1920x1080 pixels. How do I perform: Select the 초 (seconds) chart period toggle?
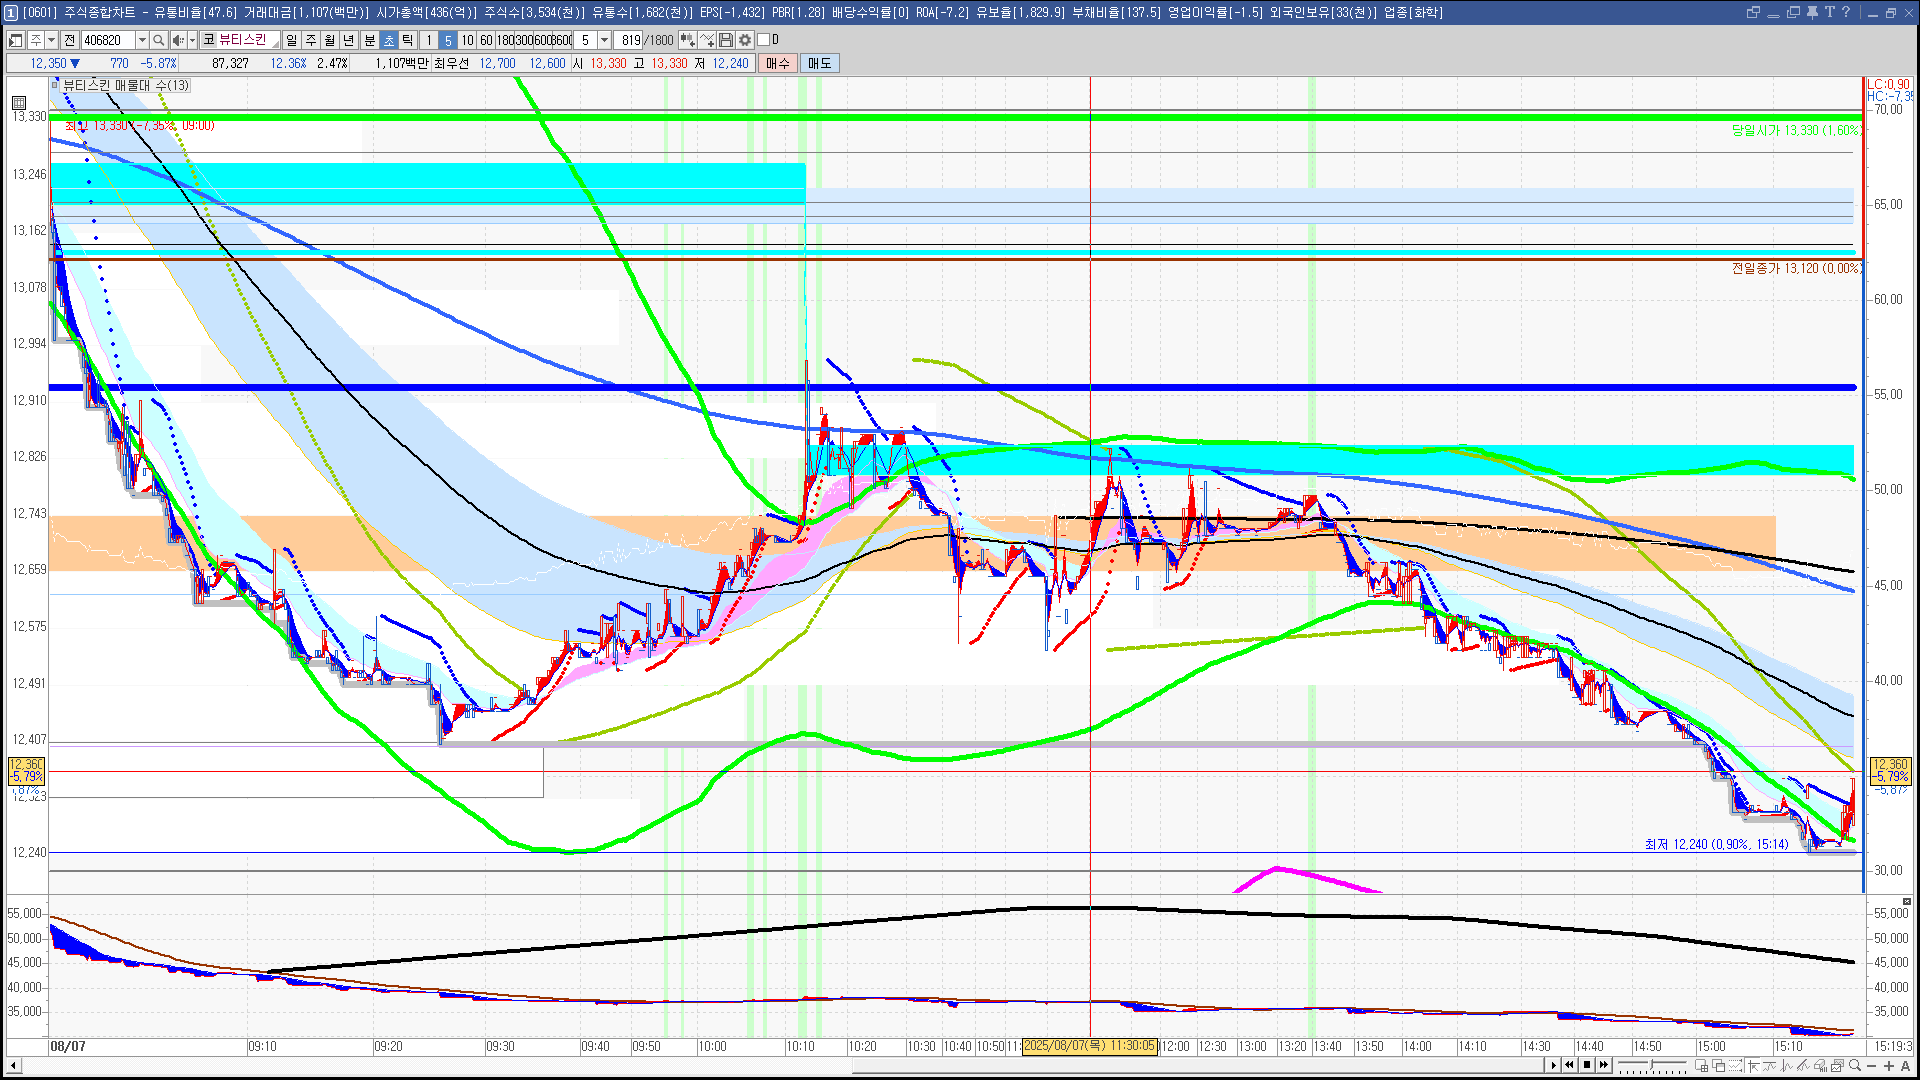coord(389,40)
